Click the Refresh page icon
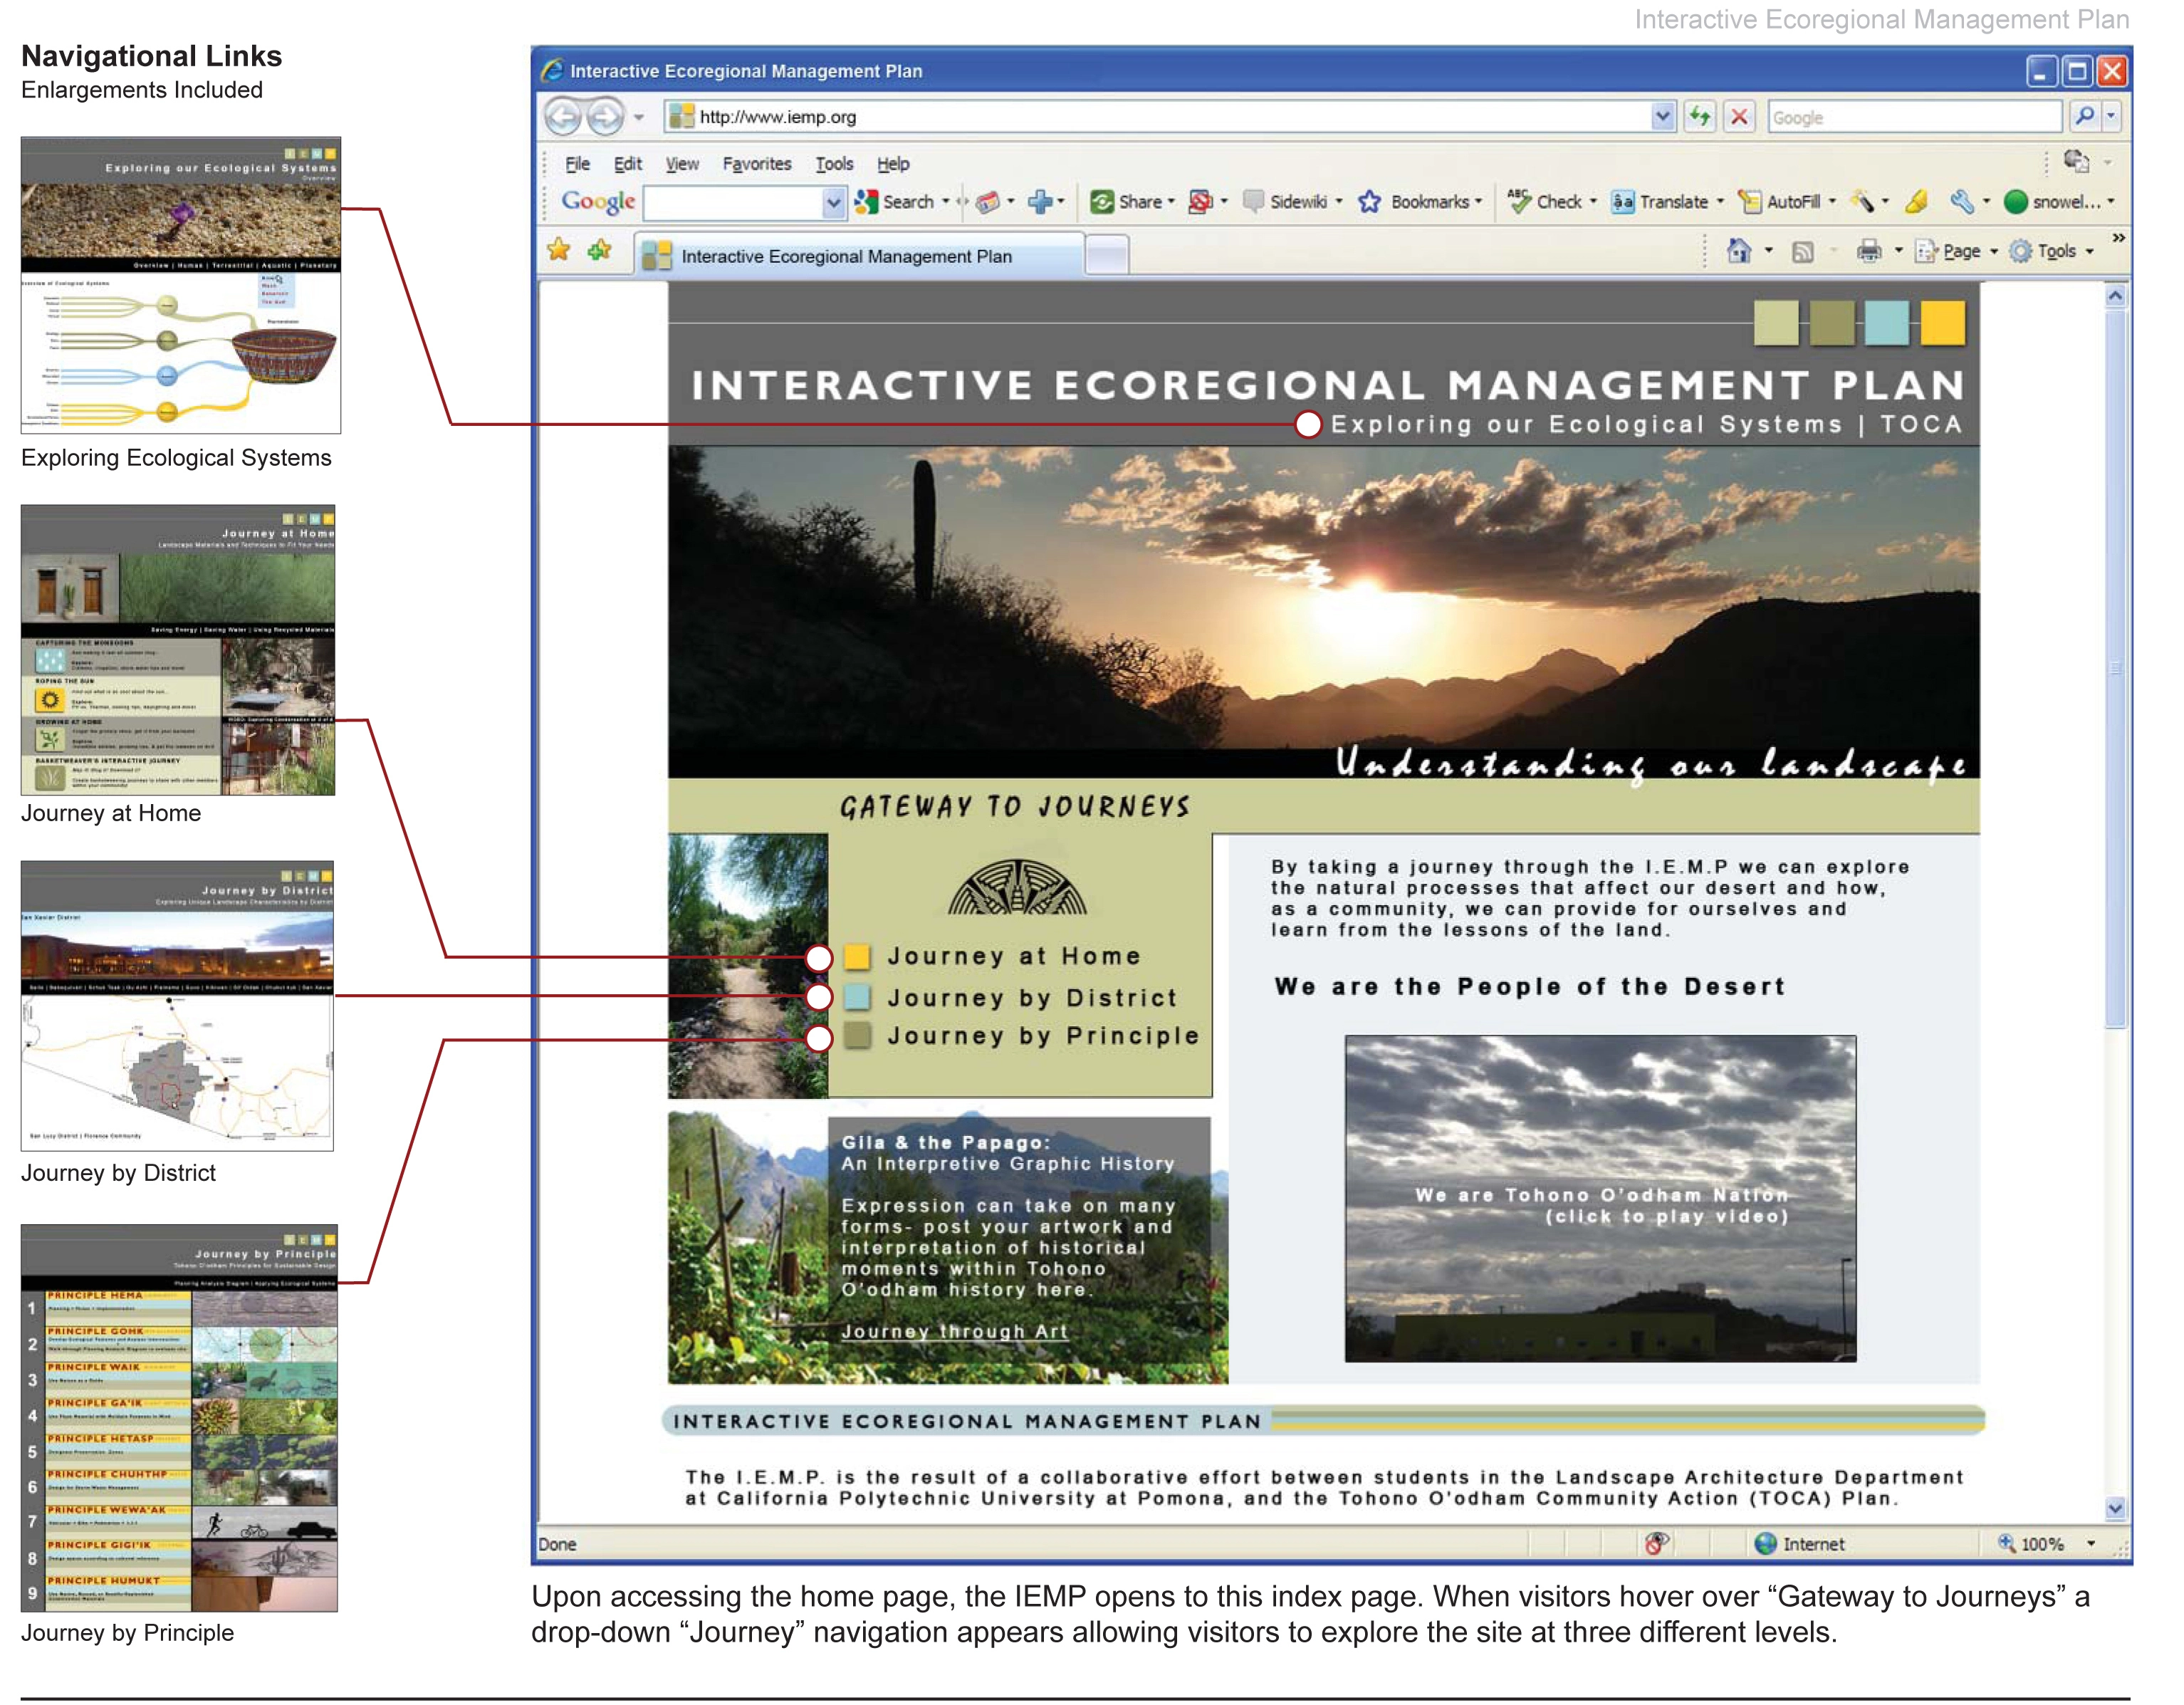The image size is (2184, 1705). pyautogui.click(x=1699, y=117)
